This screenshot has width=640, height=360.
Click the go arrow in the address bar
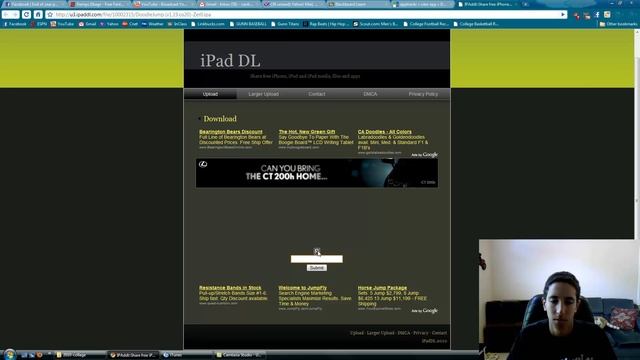pos(563,15)
